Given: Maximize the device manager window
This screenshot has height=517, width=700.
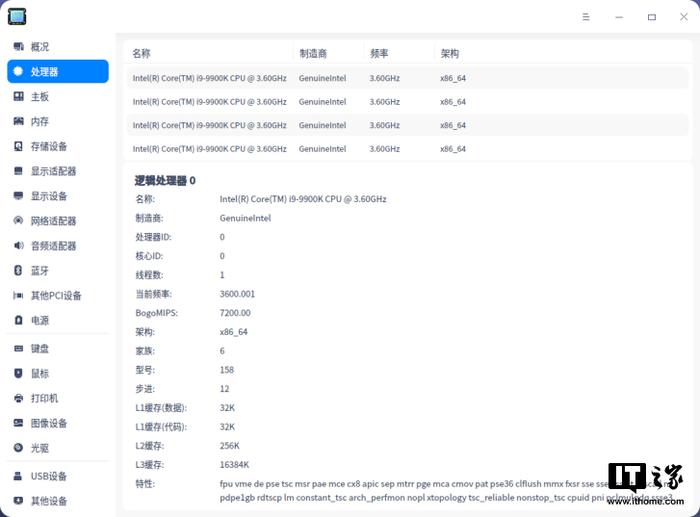Looking at the screenshot, I should (x=652, y=17).
